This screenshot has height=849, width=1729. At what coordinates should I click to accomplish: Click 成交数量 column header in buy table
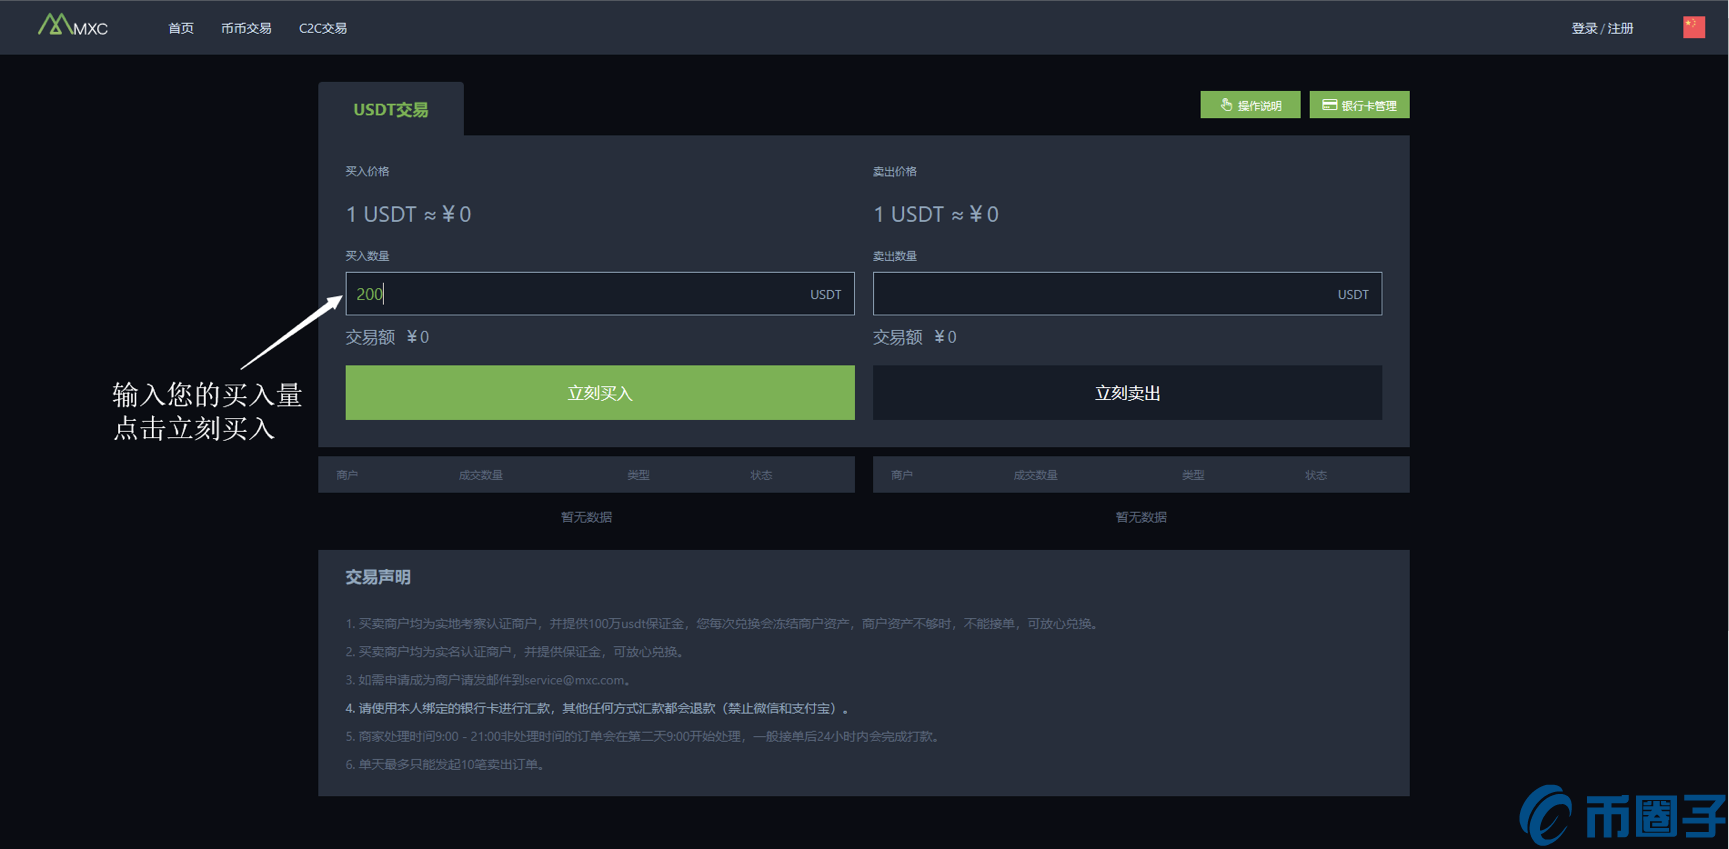pyautogui.click(x=480, y=475)
